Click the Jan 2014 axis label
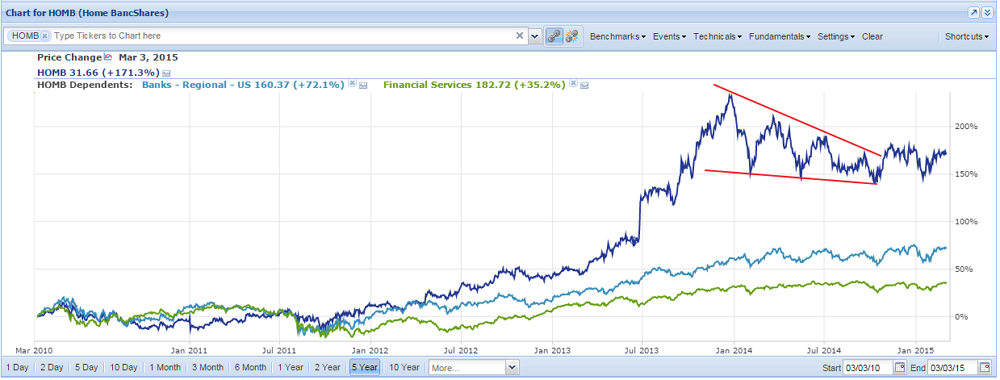The width and height of the screenshot is (1000, 380). pyautogui.click(x=733, y=350)
